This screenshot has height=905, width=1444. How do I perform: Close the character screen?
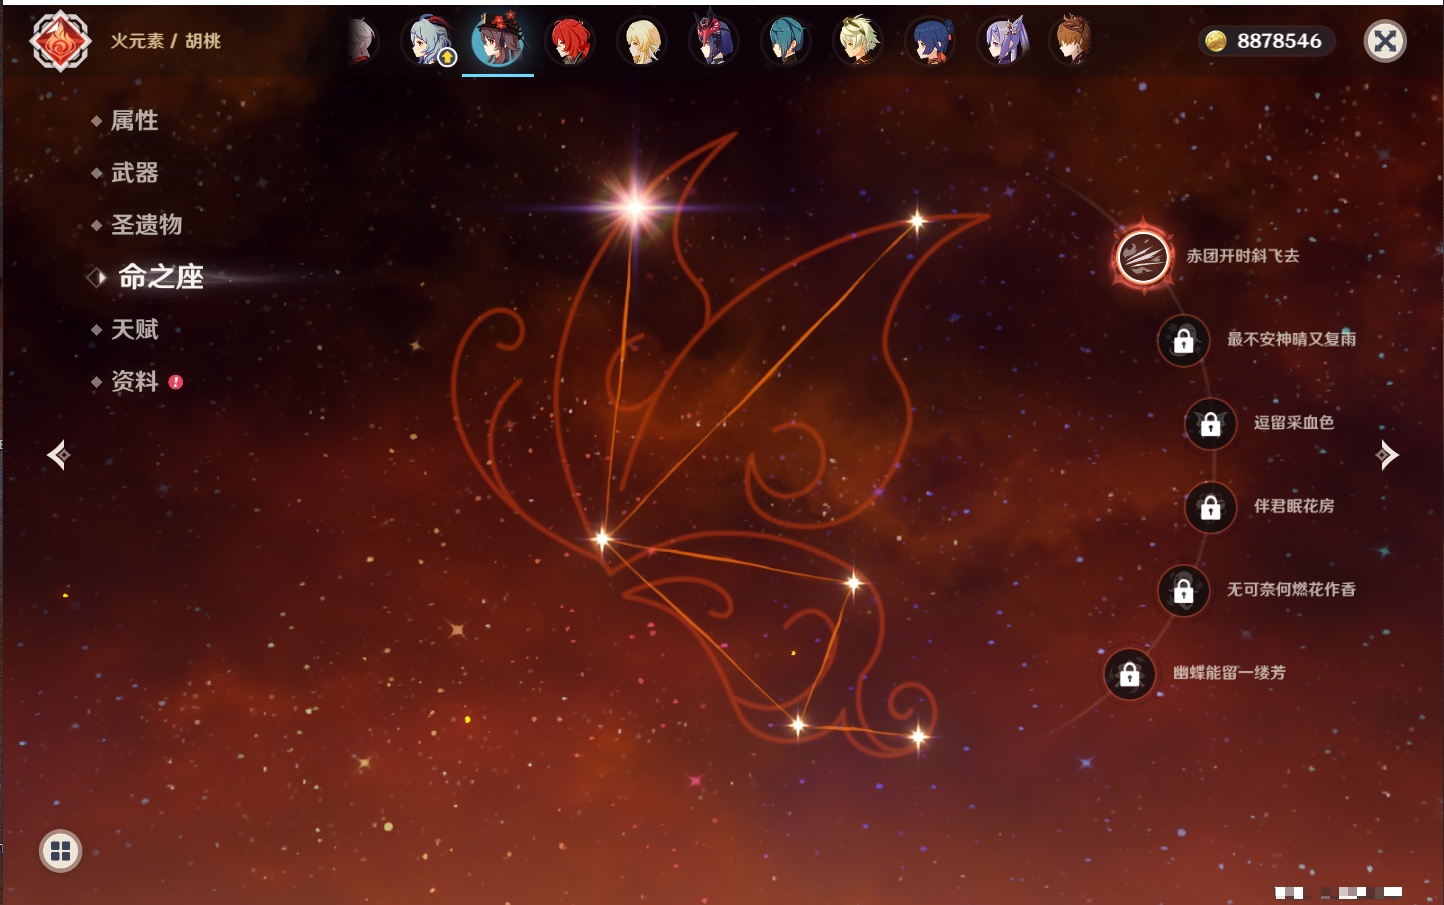[x=1385, y=41]
